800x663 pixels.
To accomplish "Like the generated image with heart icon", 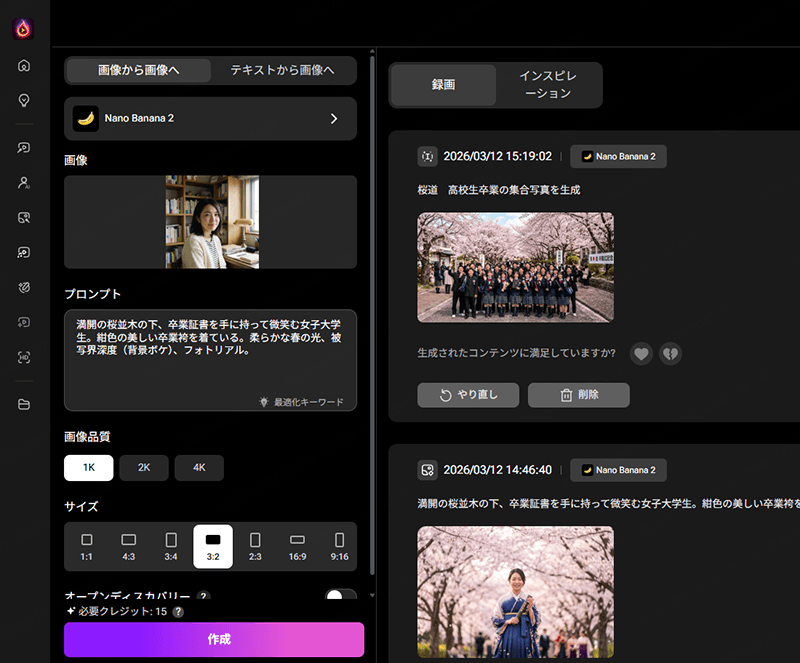I will 641,354.
